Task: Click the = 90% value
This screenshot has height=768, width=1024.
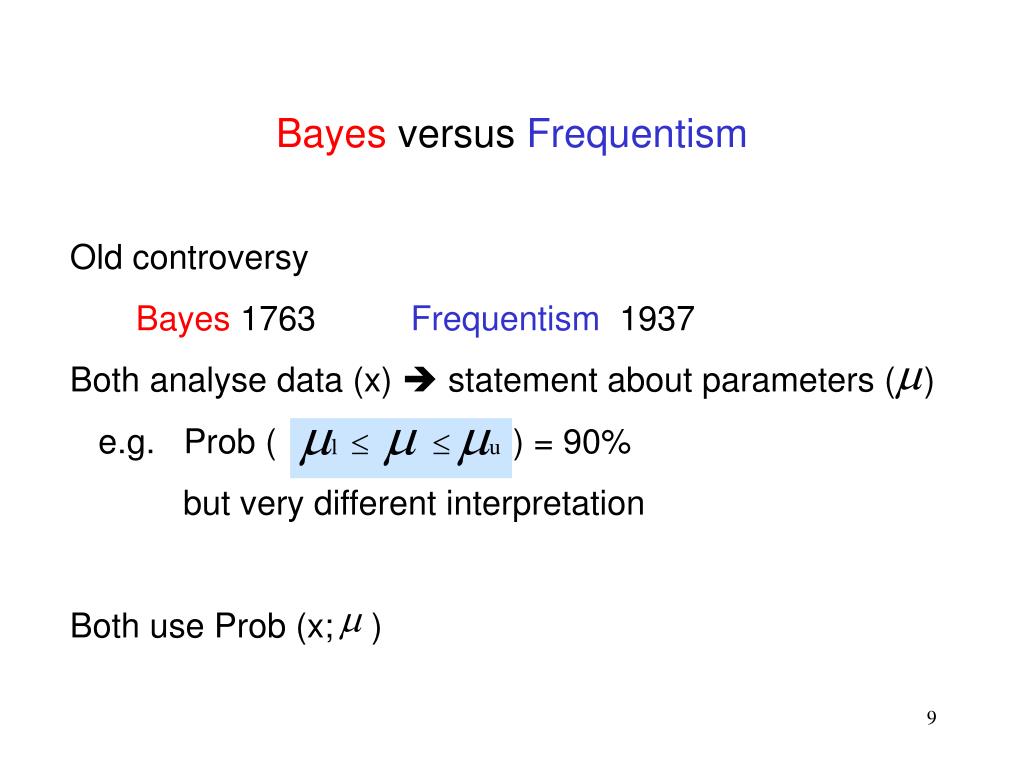Action: click(583, 443)
